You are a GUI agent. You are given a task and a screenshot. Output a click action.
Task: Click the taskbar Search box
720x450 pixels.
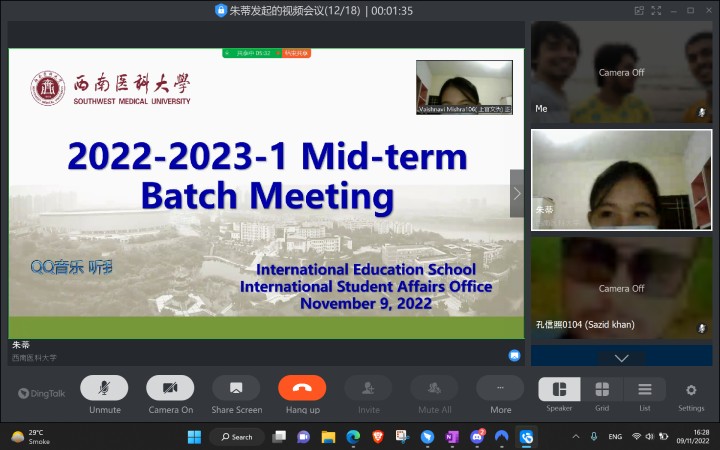(237, 437)
